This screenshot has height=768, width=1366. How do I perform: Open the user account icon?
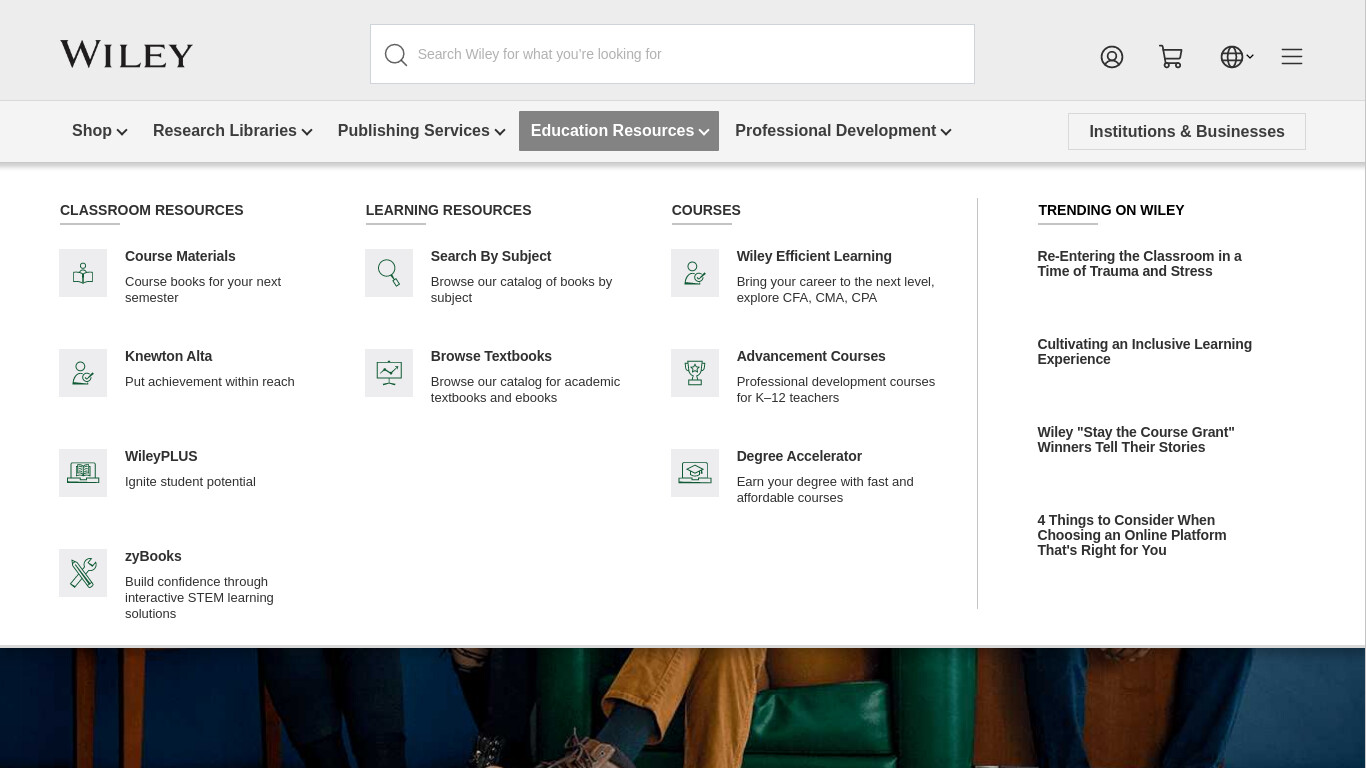tap(1112, 57)
